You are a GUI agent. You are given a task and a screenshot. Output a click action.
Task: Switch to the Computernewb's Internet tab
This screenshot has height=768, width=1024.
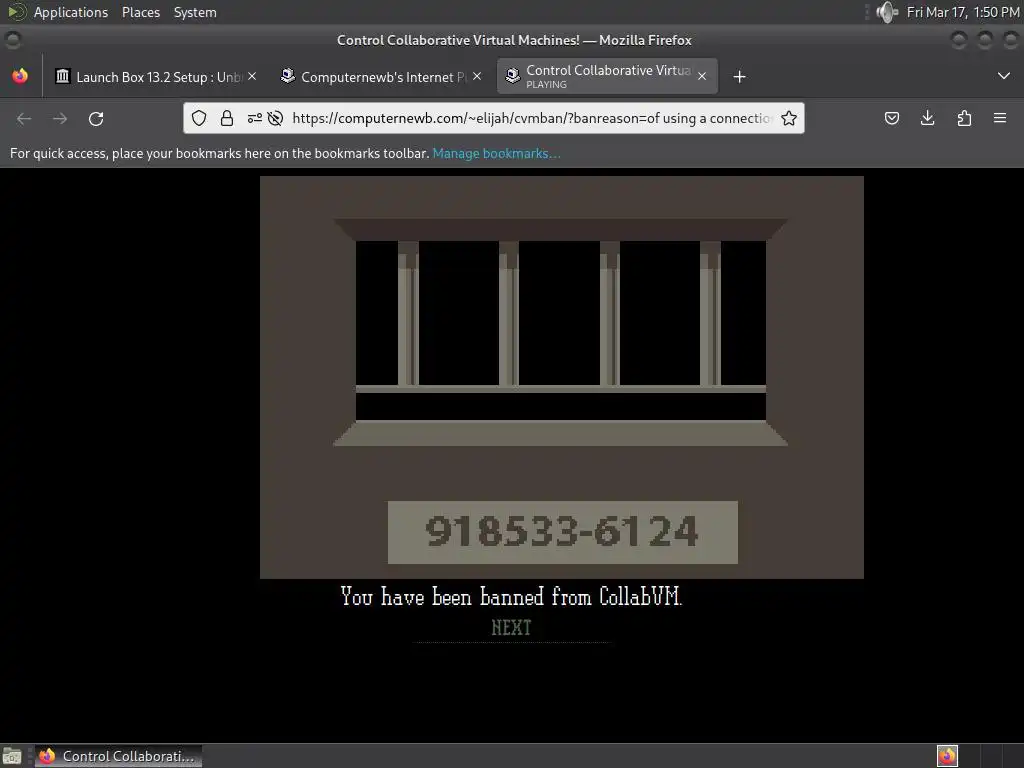[x=381, y=76]
